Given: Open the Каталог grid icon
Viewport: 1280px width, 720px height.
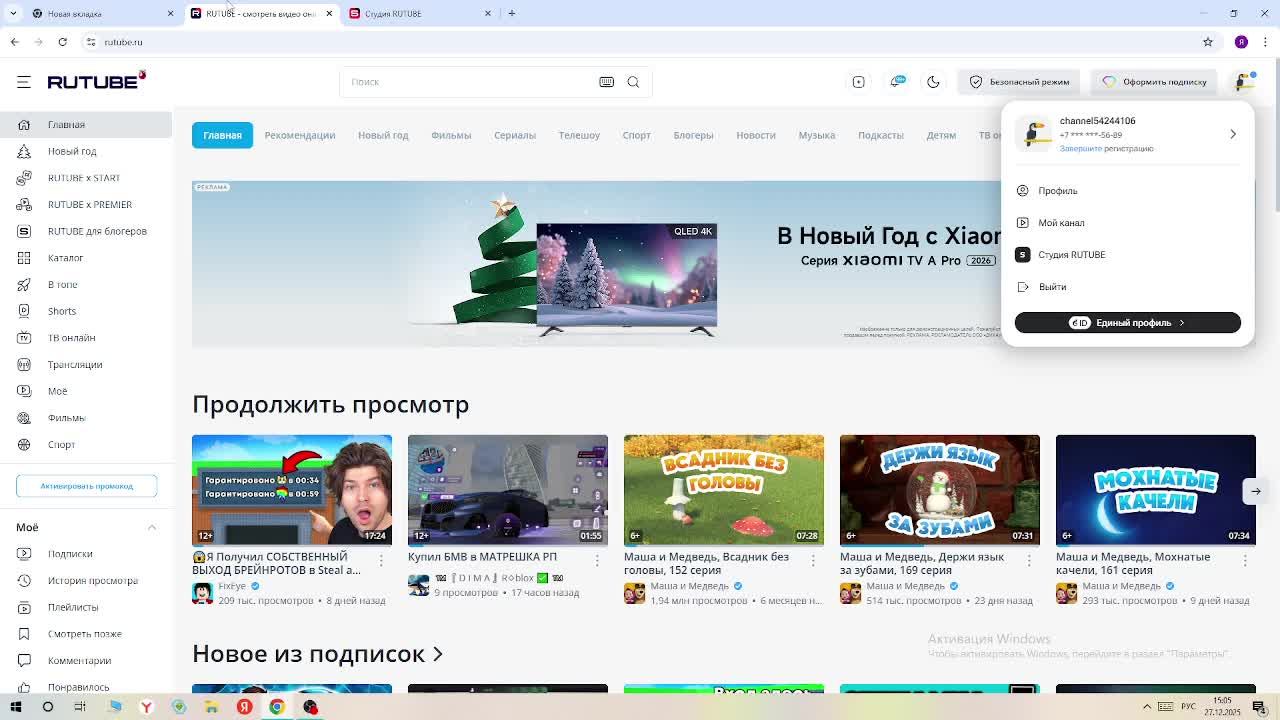Looking at the screenshot, I should [24, 258].
